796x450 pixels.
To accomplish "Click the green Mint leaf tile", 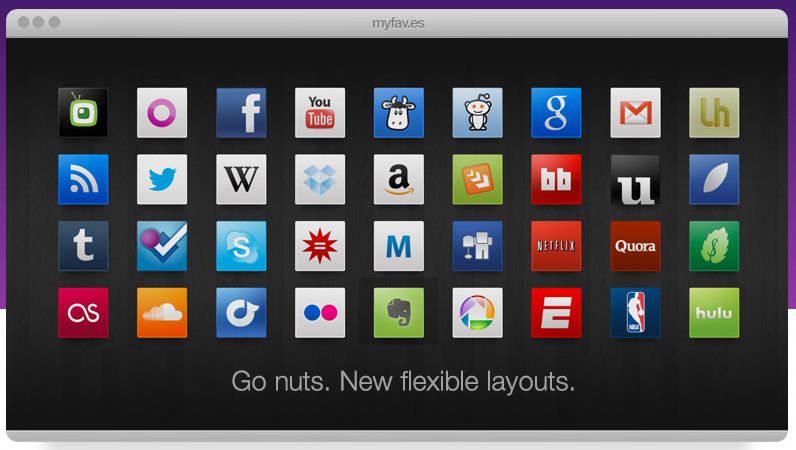I will pyautogui.click(x=714, y=246).
